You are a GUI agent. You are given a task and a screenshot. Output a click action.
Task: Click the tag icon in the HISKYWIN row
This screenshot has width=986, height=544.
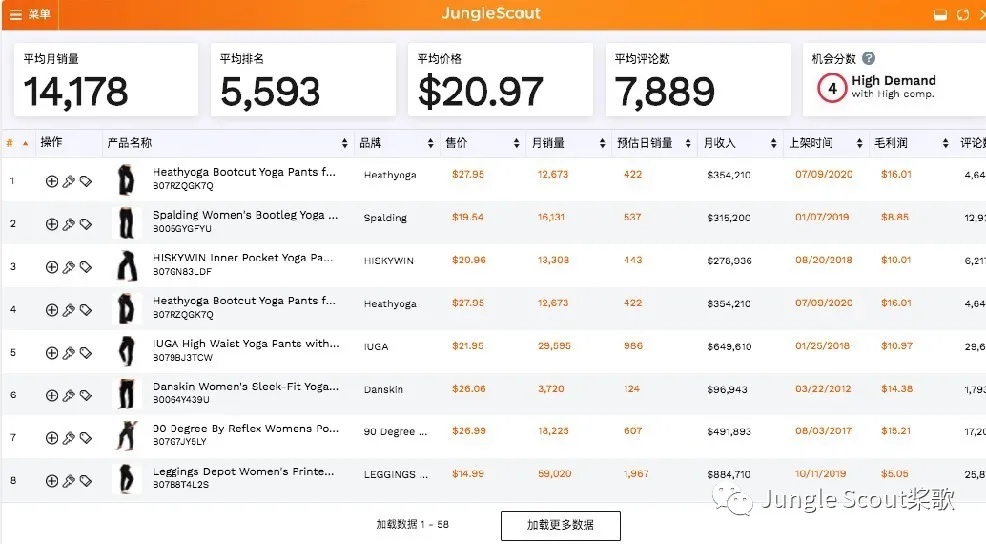coord(86,267)
